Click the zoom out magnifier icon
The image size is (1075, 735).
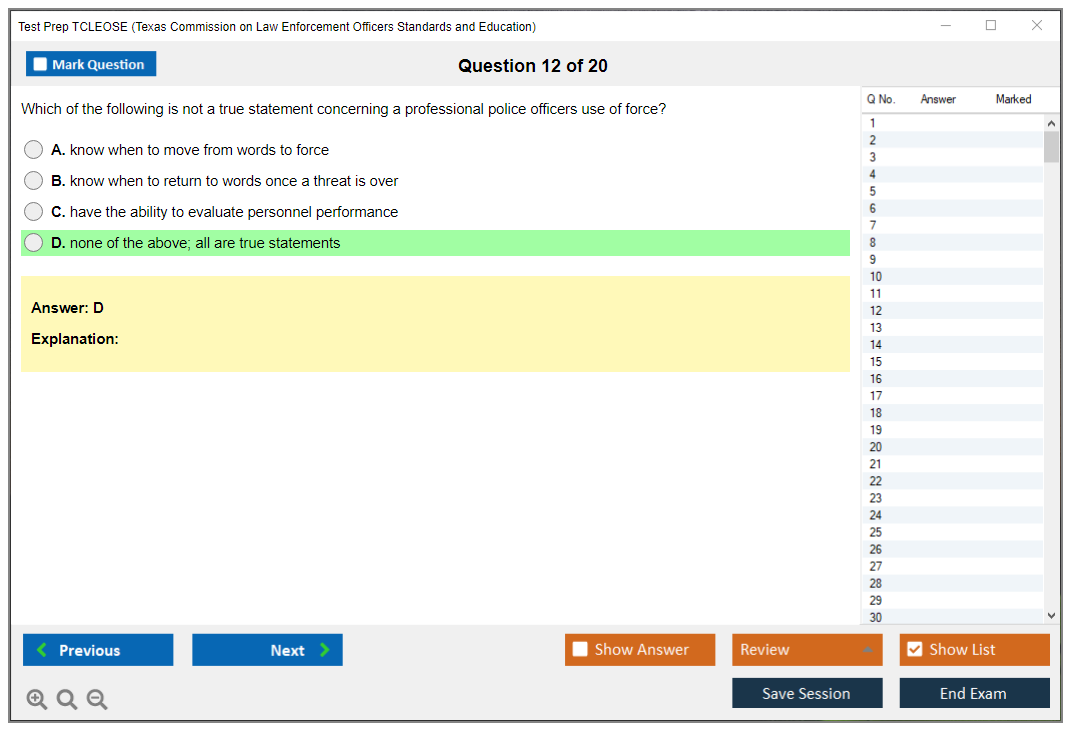(x=97, y=700)
